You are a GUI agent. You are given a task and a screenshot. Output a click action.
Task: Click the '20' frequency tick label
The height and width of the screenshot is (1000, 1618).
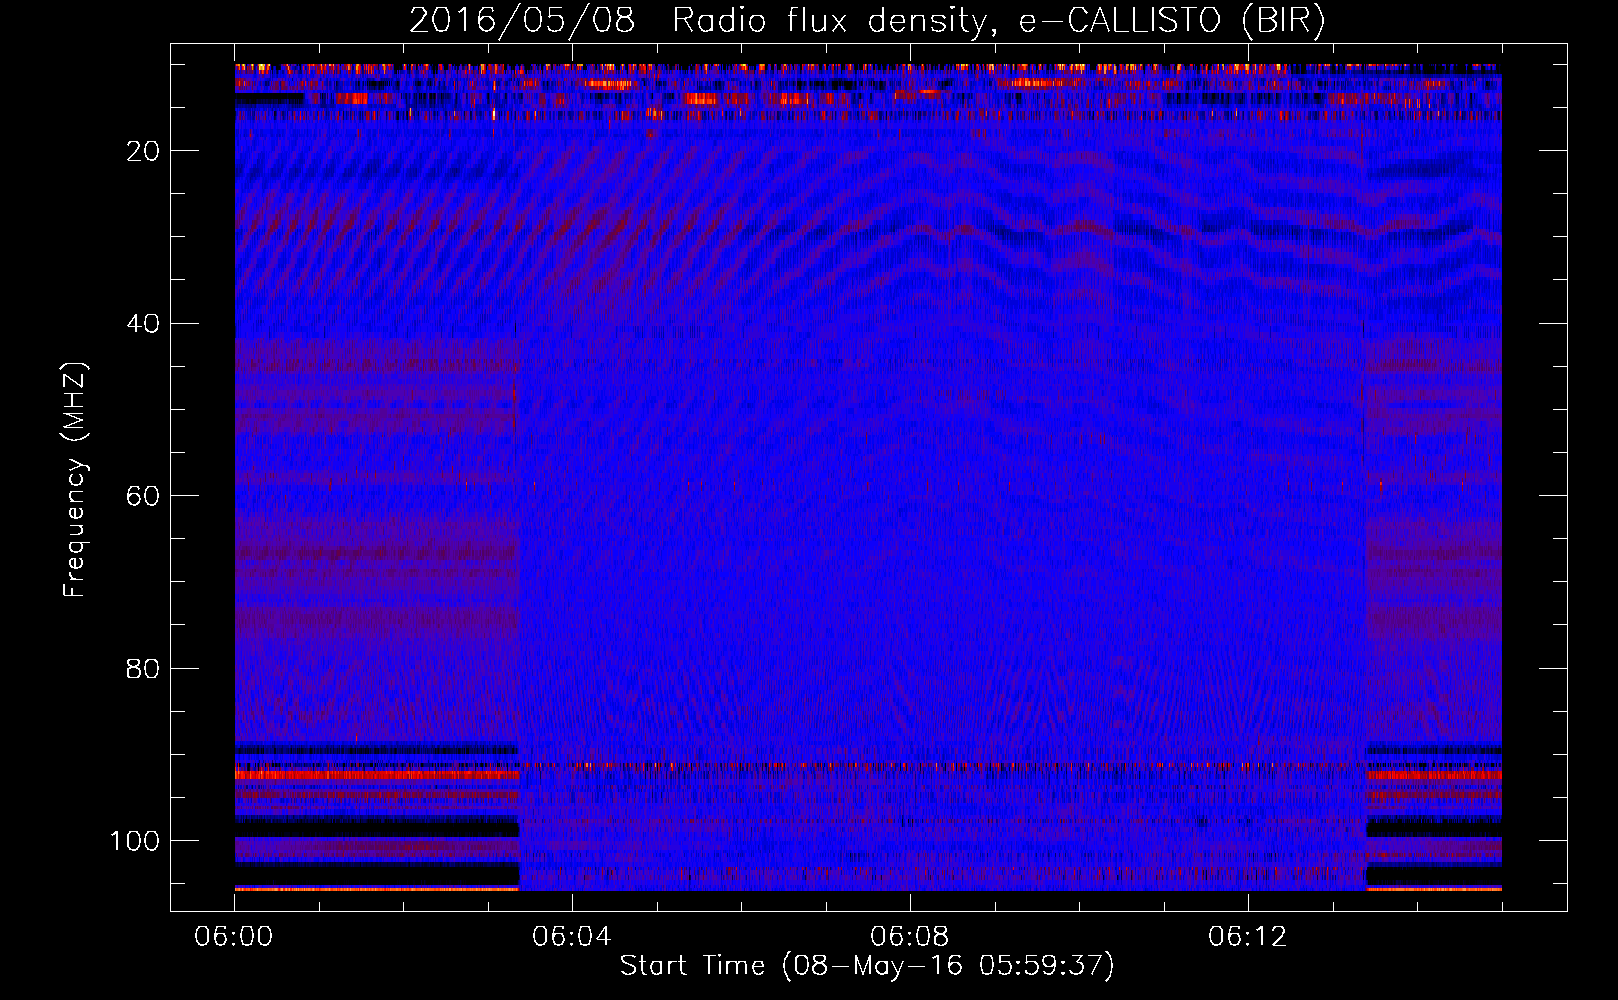(x=144, y=151)
